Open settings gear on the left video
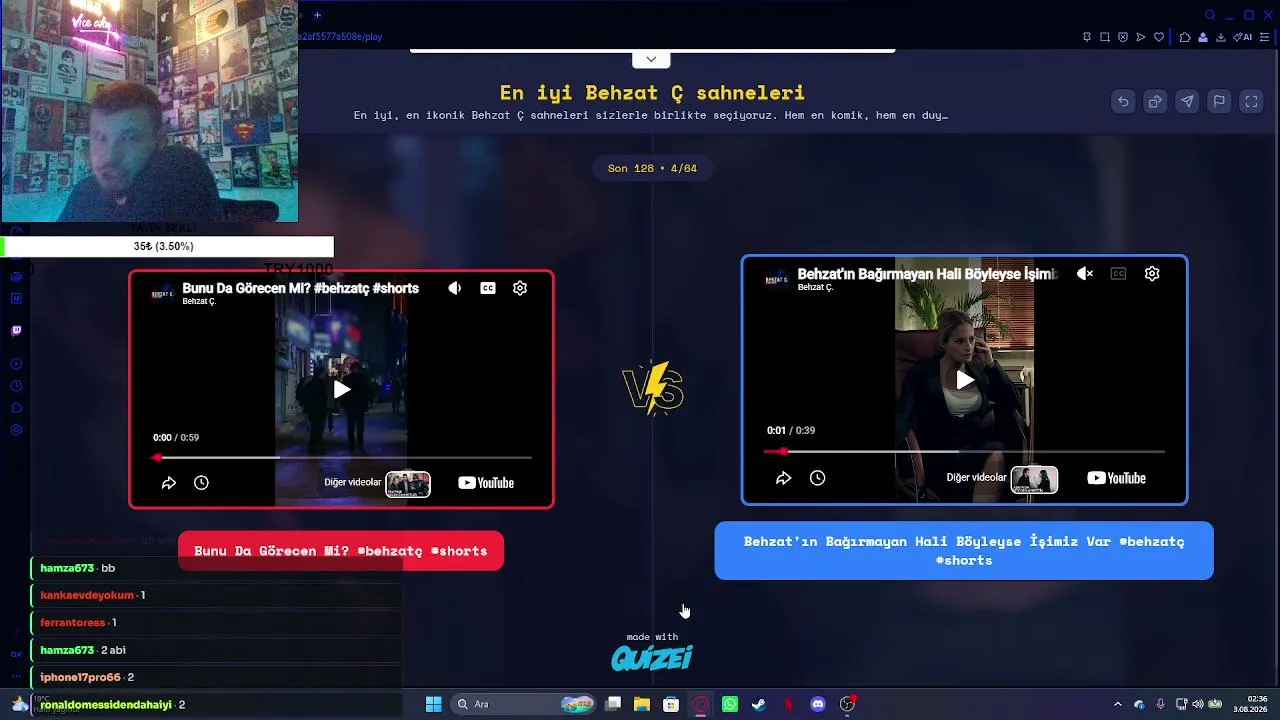This screenshot has width=1280, height=720. point(520,288)
